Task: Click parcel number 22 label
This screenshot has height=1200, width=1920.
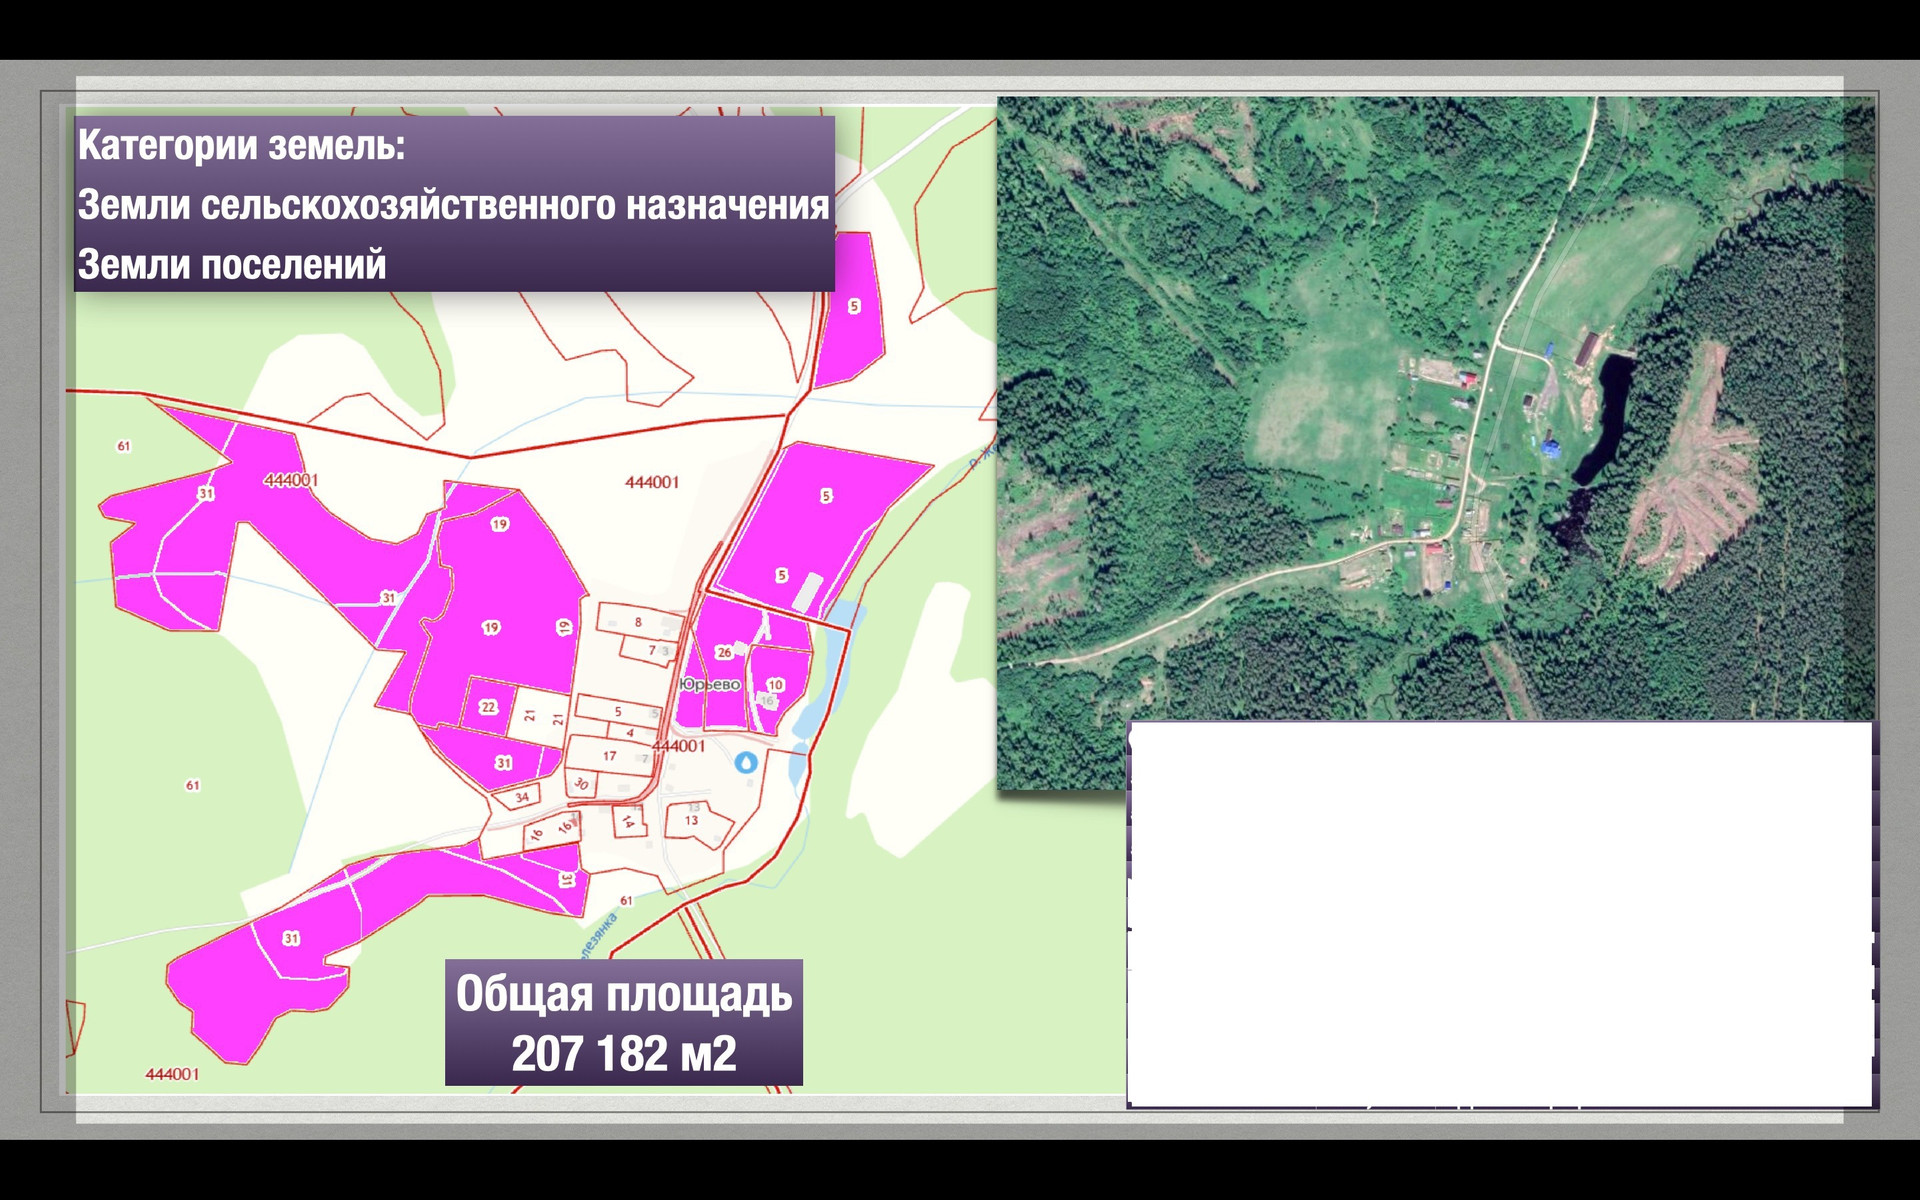Action: pyautogui.click(x=488, y=707)
